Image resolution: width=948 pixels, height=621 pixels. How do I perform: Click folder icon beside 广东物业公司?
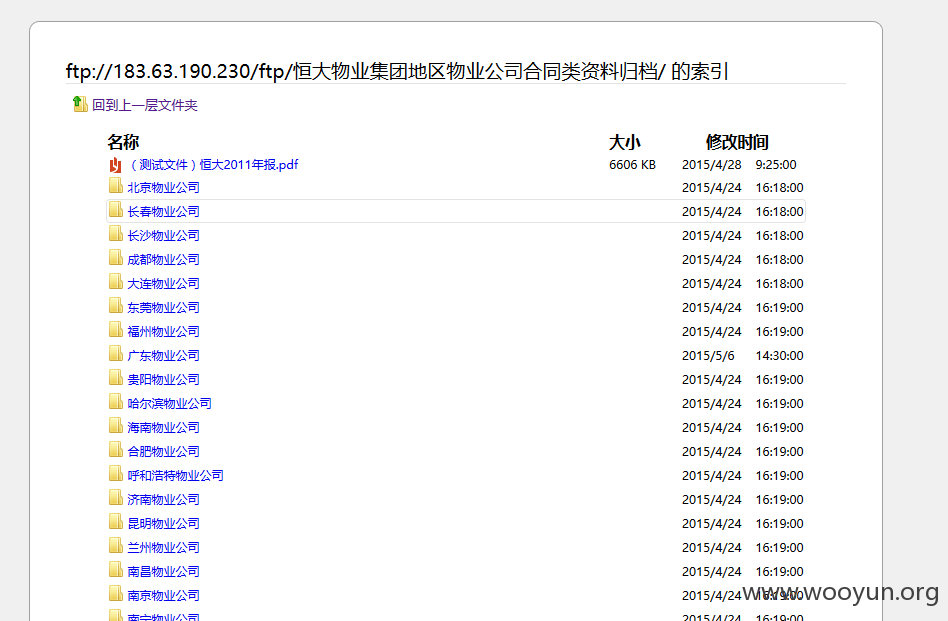pos(115,353)
